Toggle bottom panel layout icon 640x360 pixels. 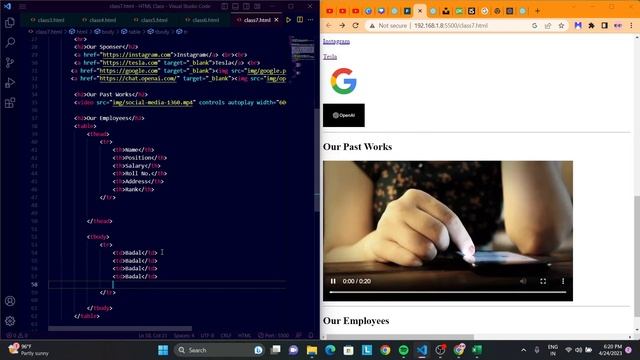click(x=236, y=7)
